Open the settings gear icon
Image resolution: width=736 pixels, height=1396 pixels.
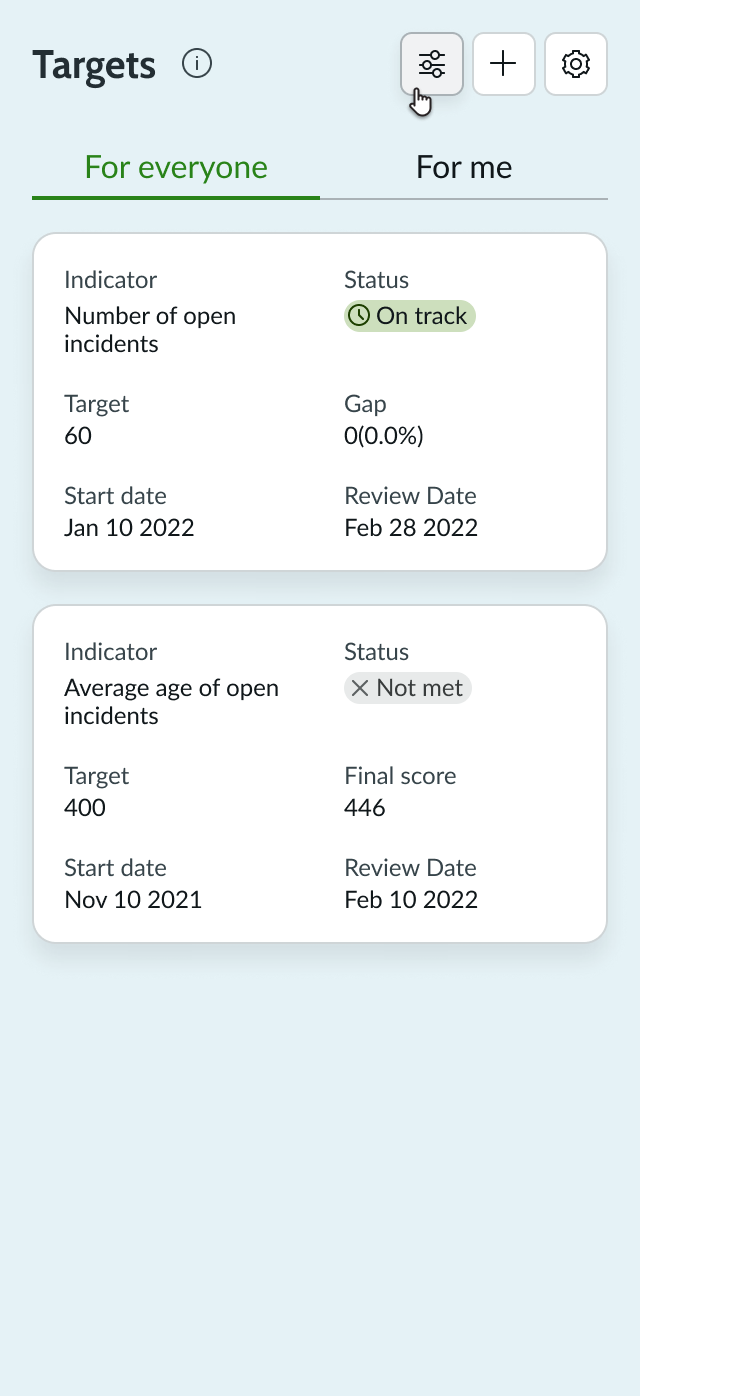pyautogui.click(x=575, y=63)
